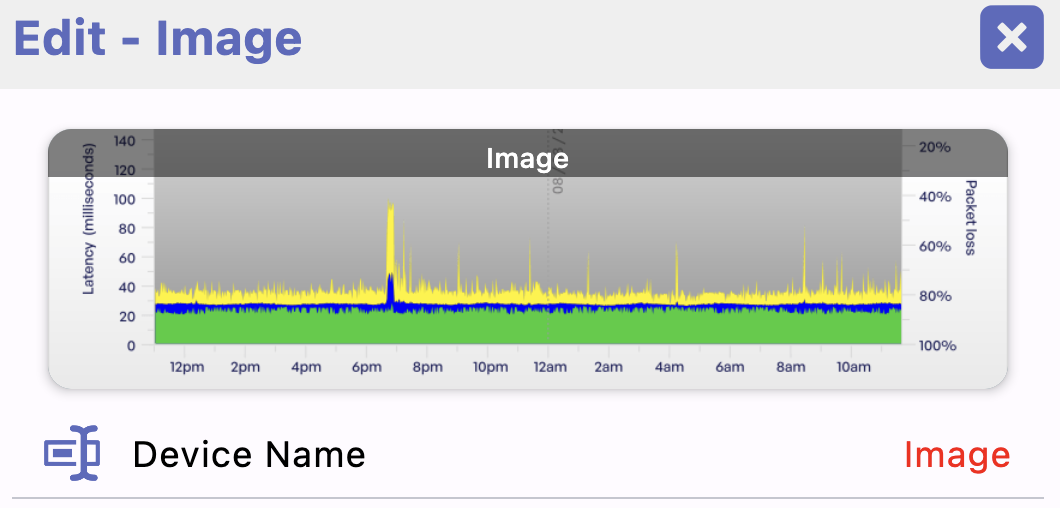The width and height of the screenshot is (1060, 508).
Task: Click the 12pm label on time axis
Action: pos(186,367)
